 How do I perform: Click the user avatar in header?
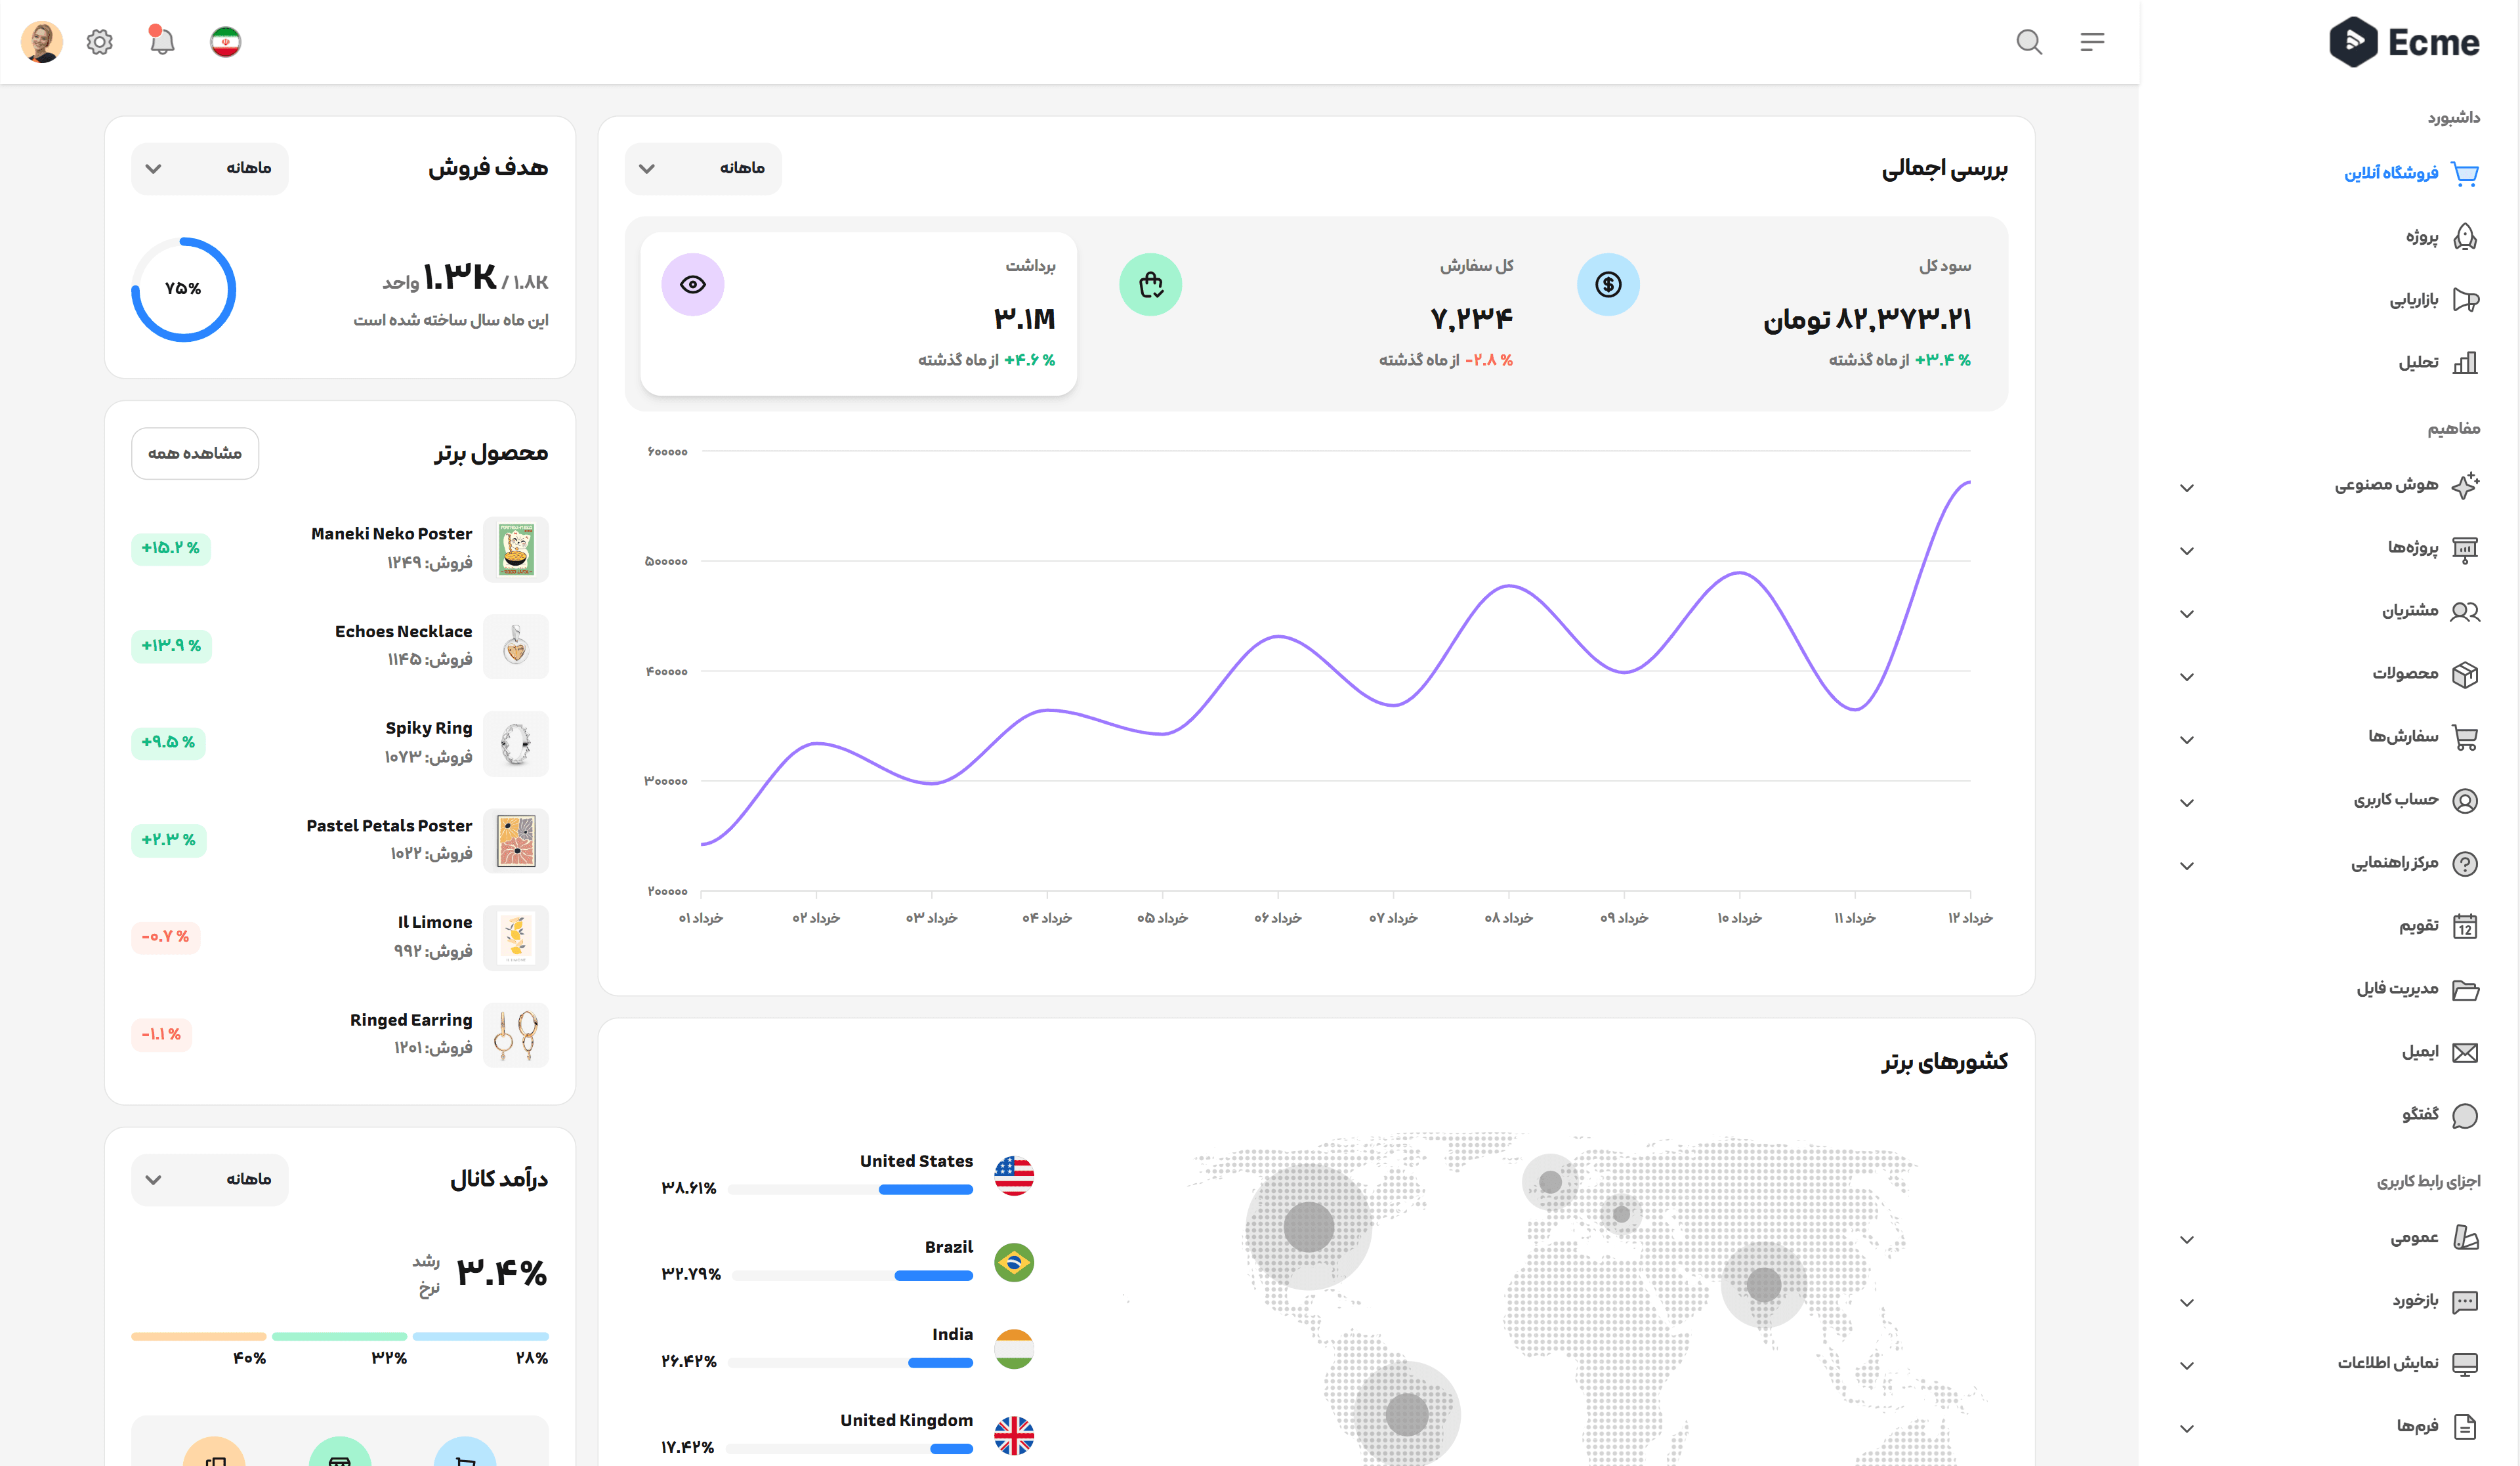tap(41, 42)
